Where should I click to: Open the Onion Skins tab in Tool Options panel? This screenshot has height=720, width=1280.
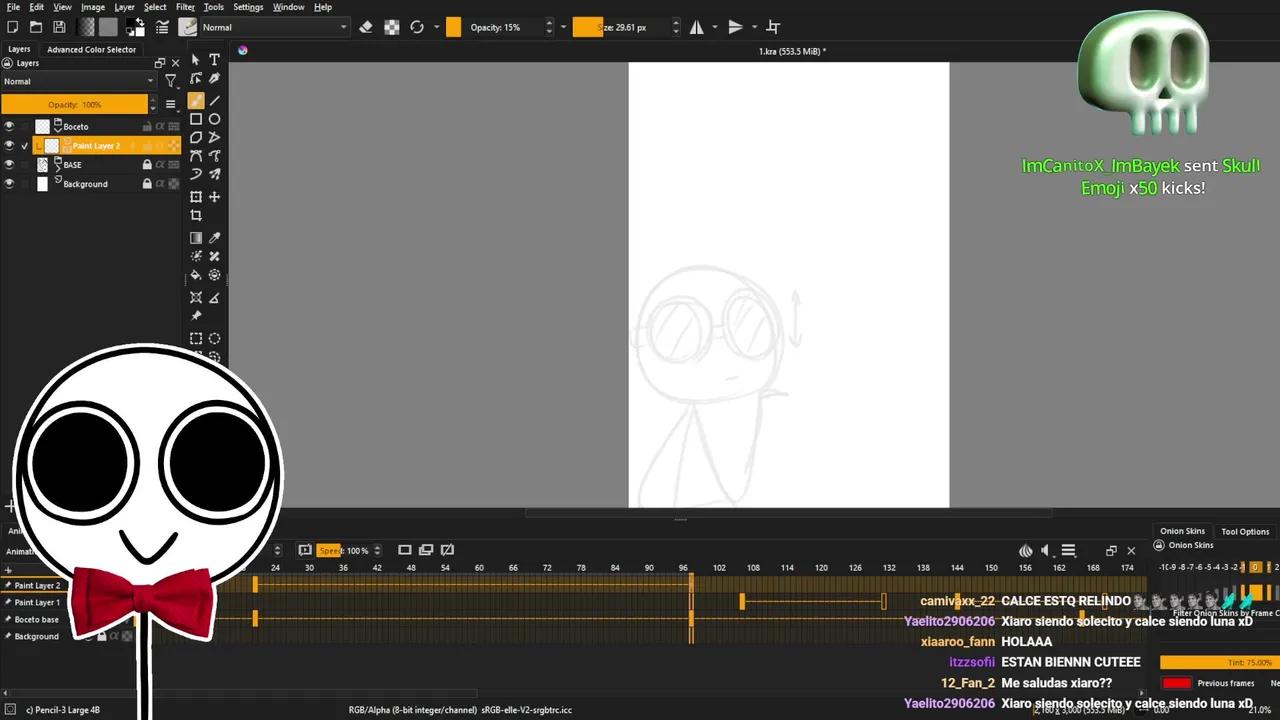pos(1183,531)
